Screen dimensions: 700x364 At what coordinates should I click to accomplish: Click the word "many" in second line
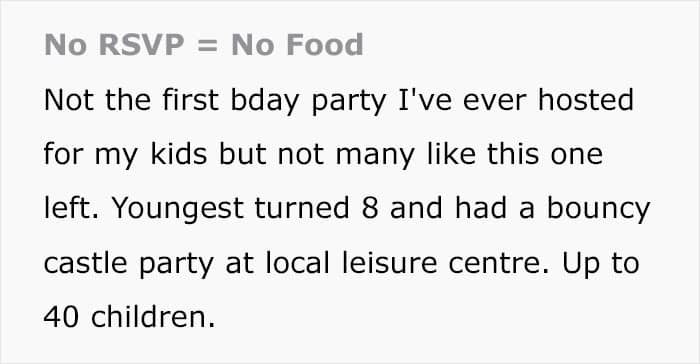[375, 156]
